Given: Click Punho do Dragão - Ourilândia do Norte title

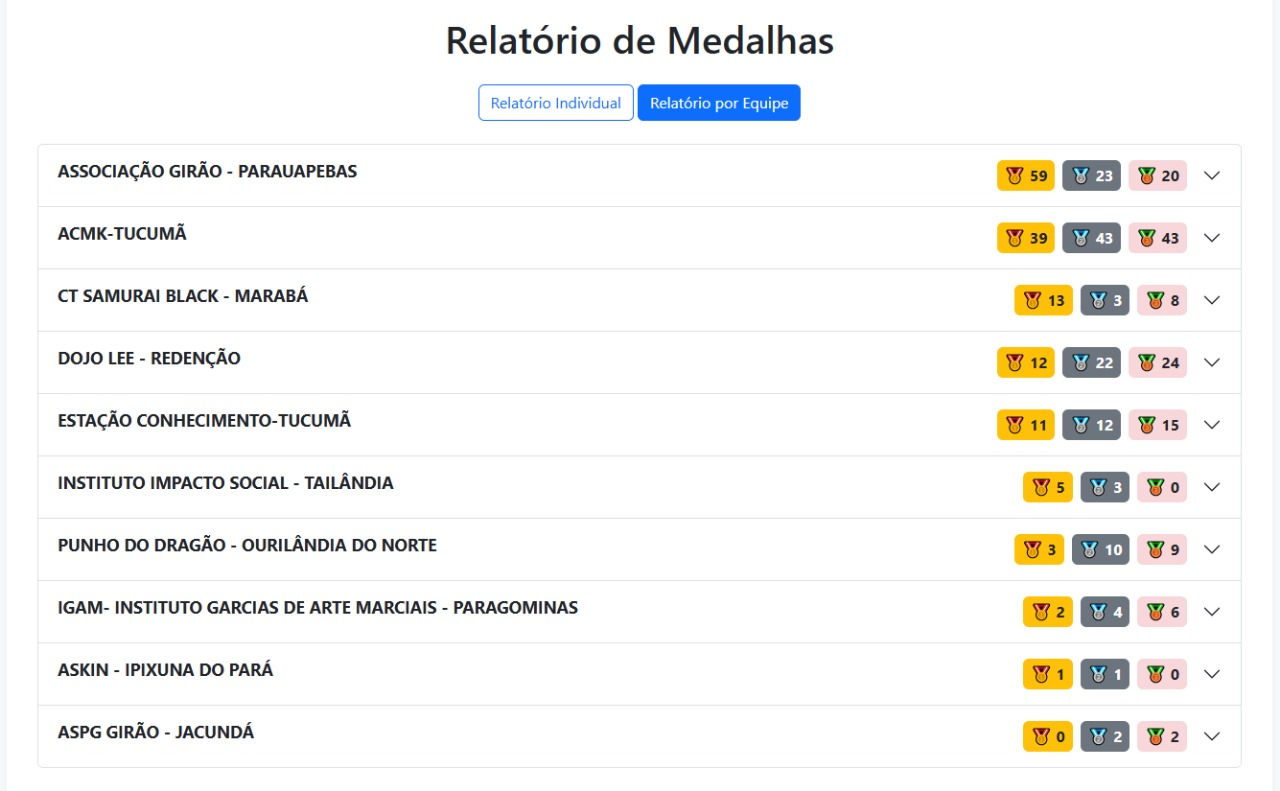Looking at the screenshot, I should [247, 546].
